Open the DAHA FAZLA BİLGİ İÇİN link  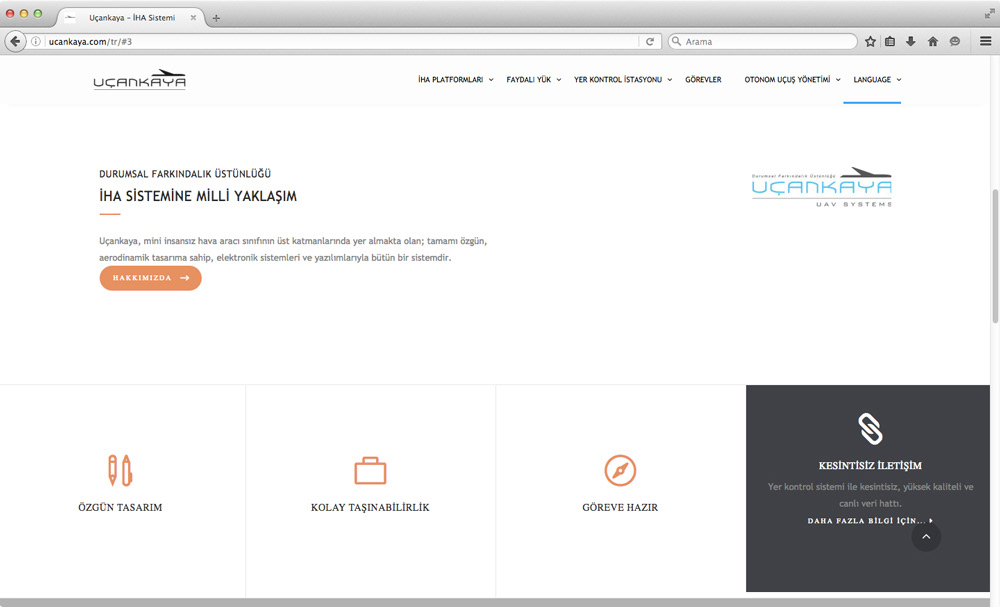click(869, 520)
